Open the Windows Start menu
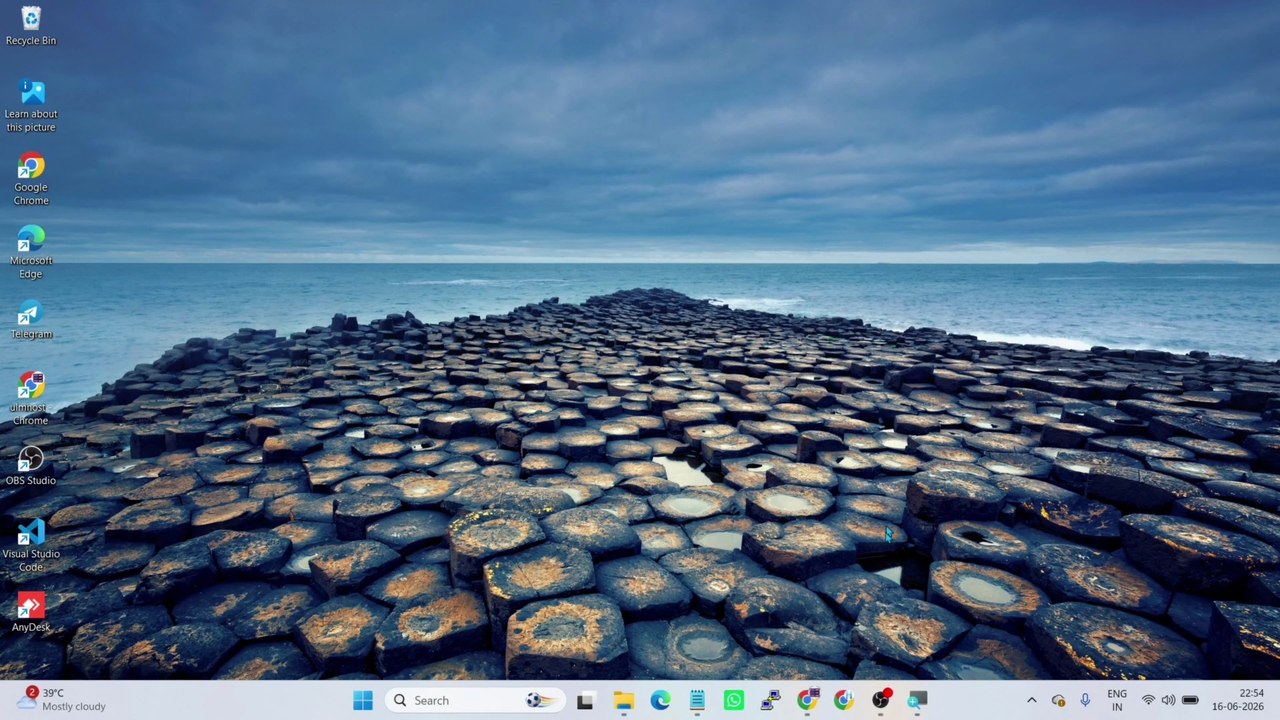 pos(363,700)
